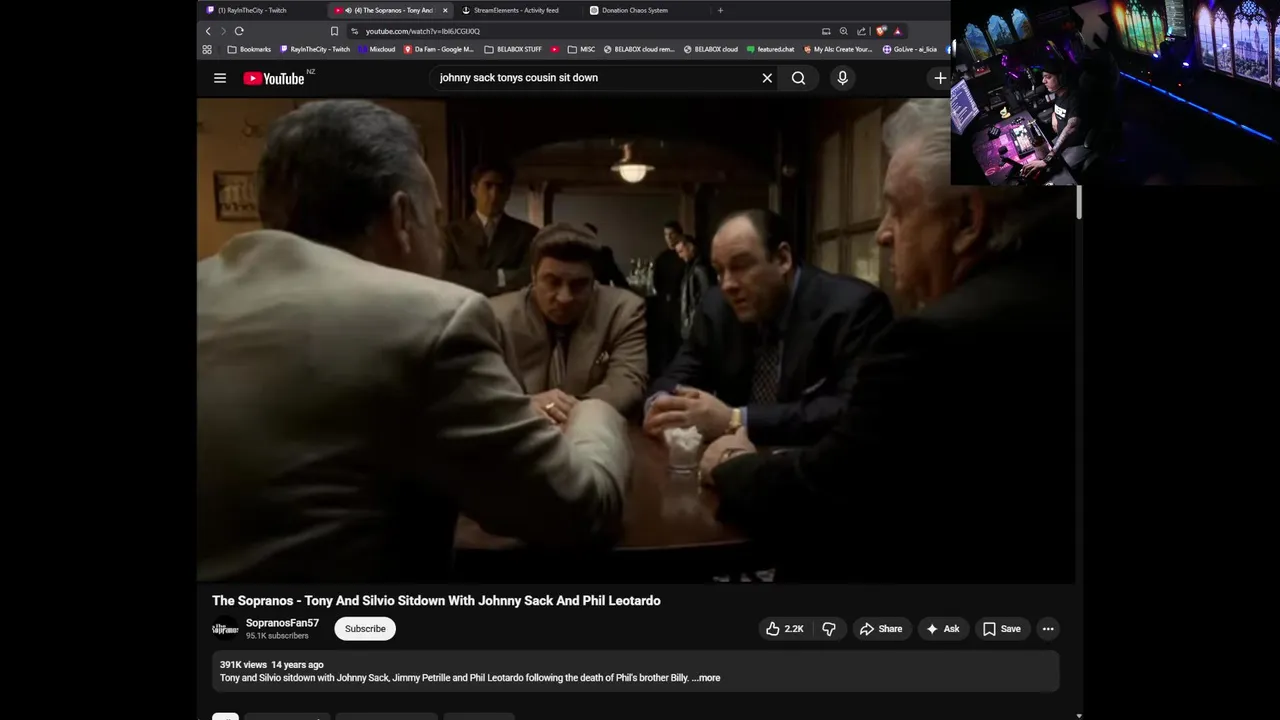This screenshot has width=1280, height=720.
Task: Open the Mixcloud bookmark
Action: [376, 49]
